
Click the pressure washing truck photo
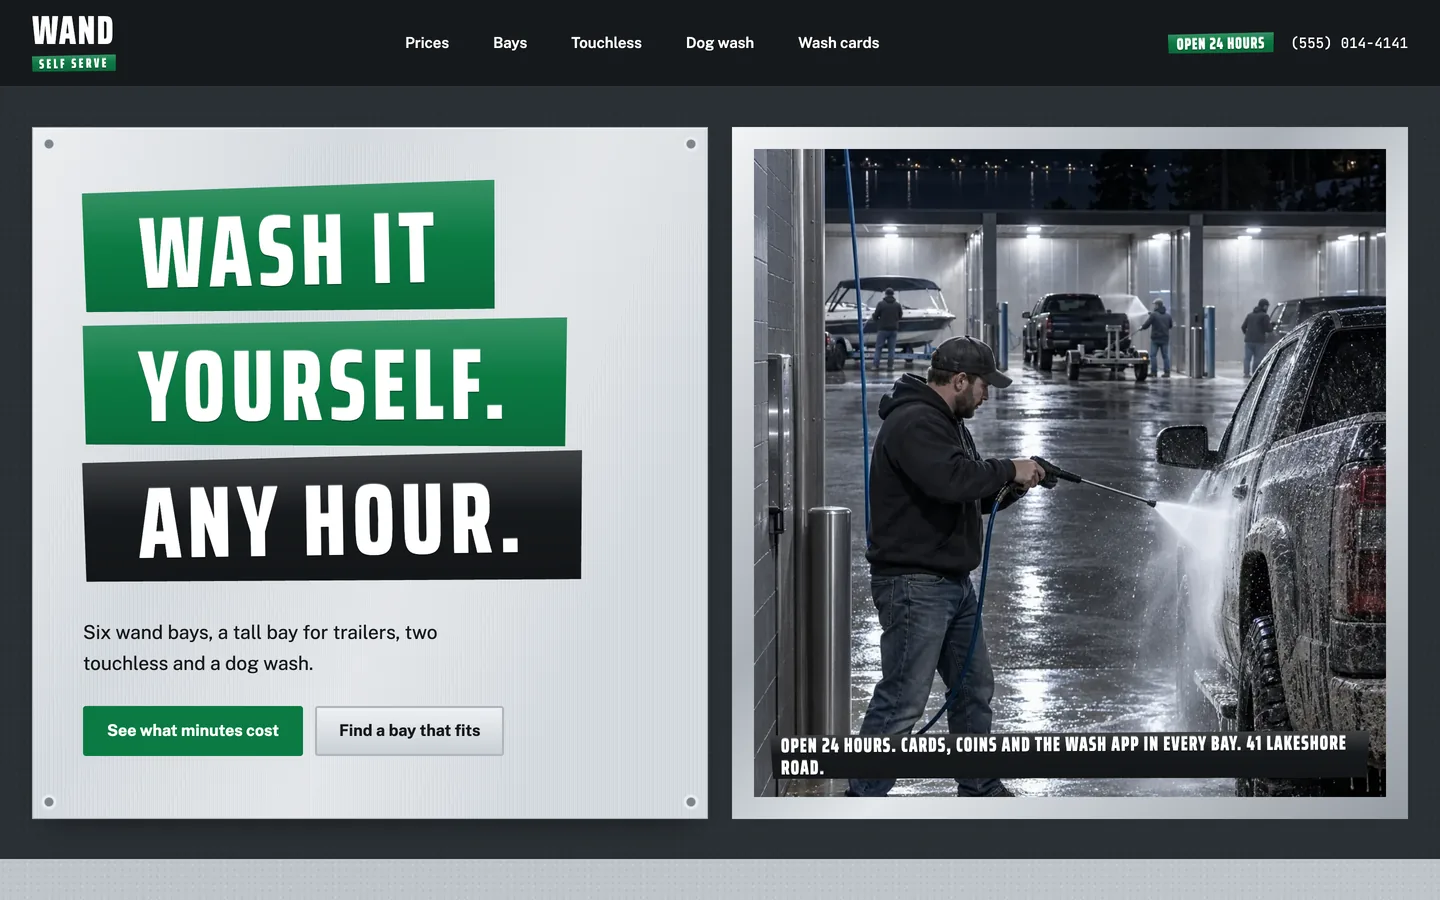tap(1070, 473)
